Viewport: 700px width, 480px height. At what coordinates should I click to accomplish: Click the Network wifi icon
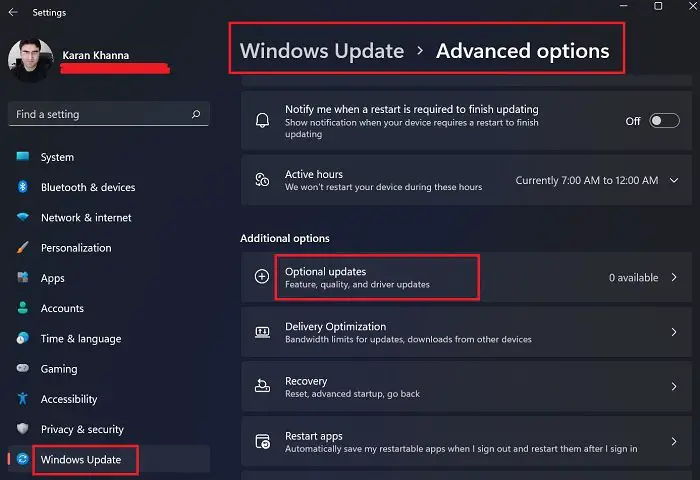point(23,217)
